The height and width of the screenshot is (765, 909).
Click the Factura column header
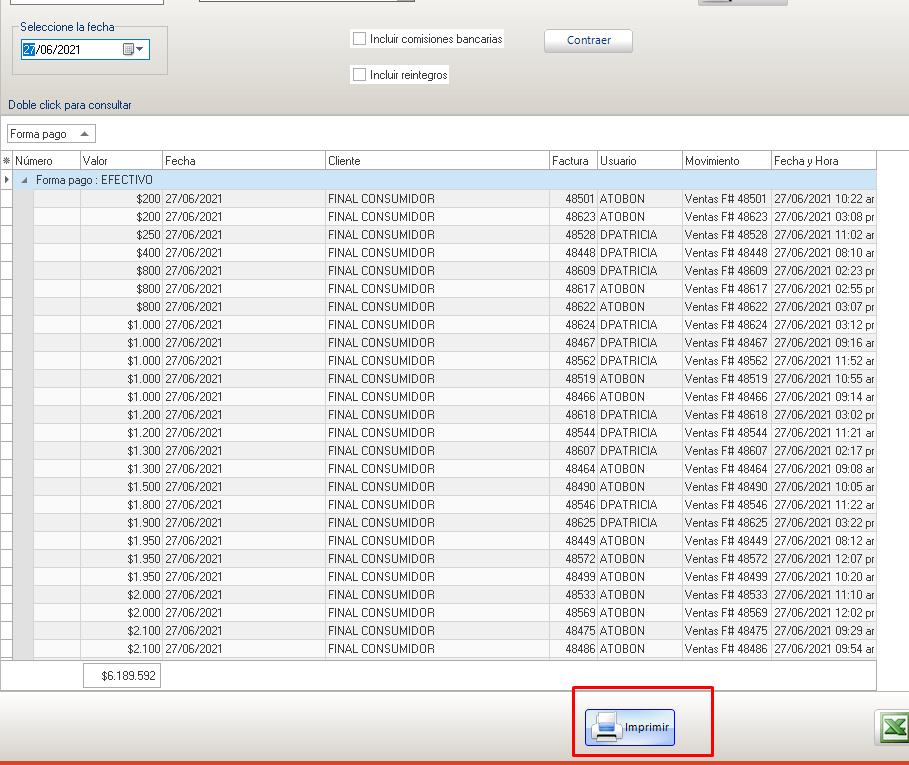[571, 161]
